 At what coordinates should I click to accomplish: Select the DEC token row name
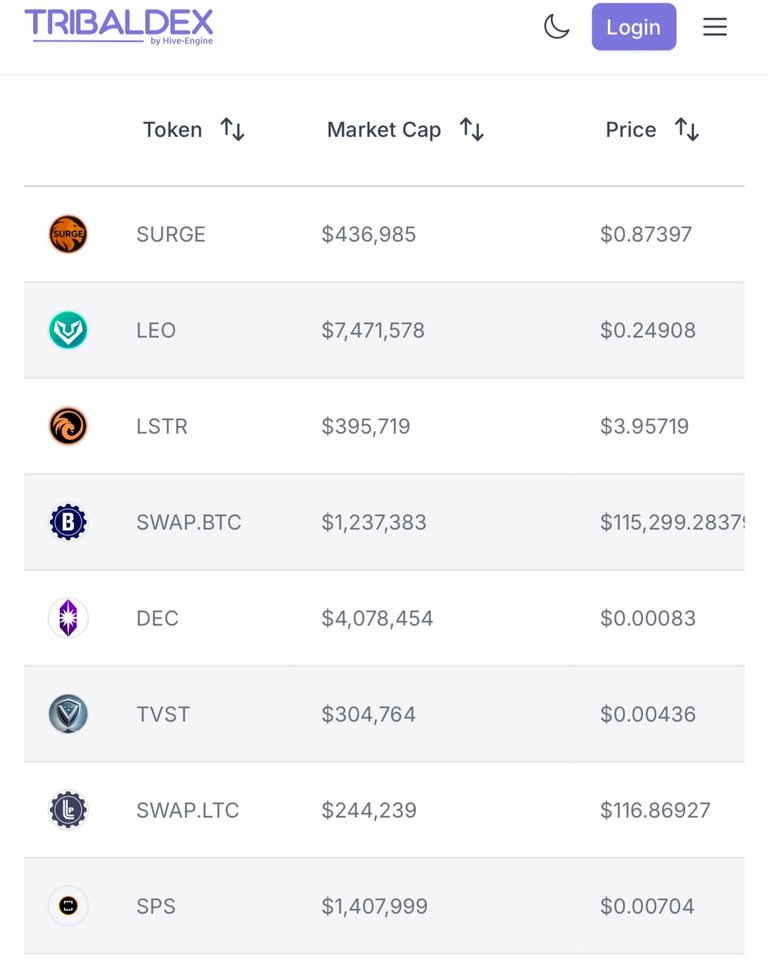click(x=157, y=618)
